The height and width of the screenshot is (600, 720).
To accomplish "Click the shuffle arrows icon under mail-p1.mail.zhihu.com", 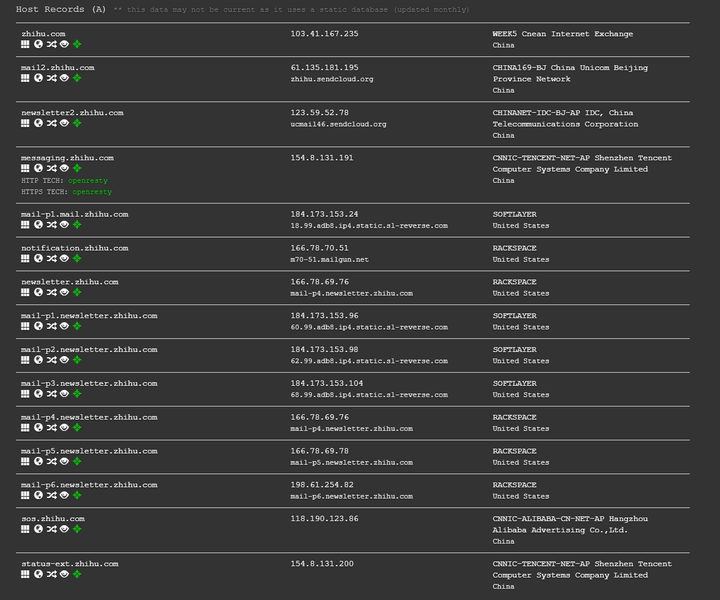I will click(x=51, y=224).
